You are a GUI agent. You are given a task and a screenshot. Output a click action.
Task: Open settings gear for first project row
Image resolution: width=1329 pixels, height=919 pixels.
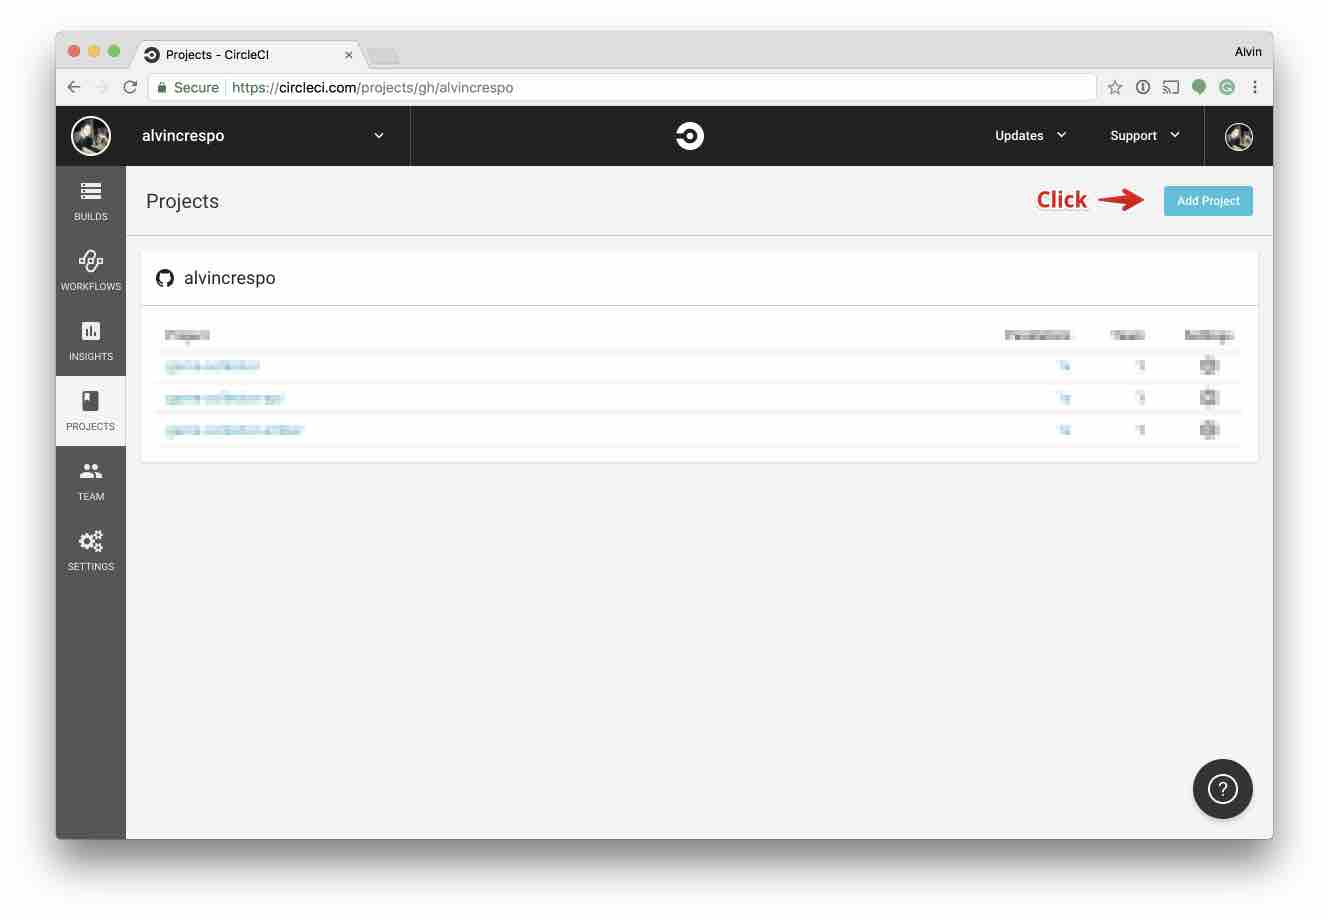1209,366
